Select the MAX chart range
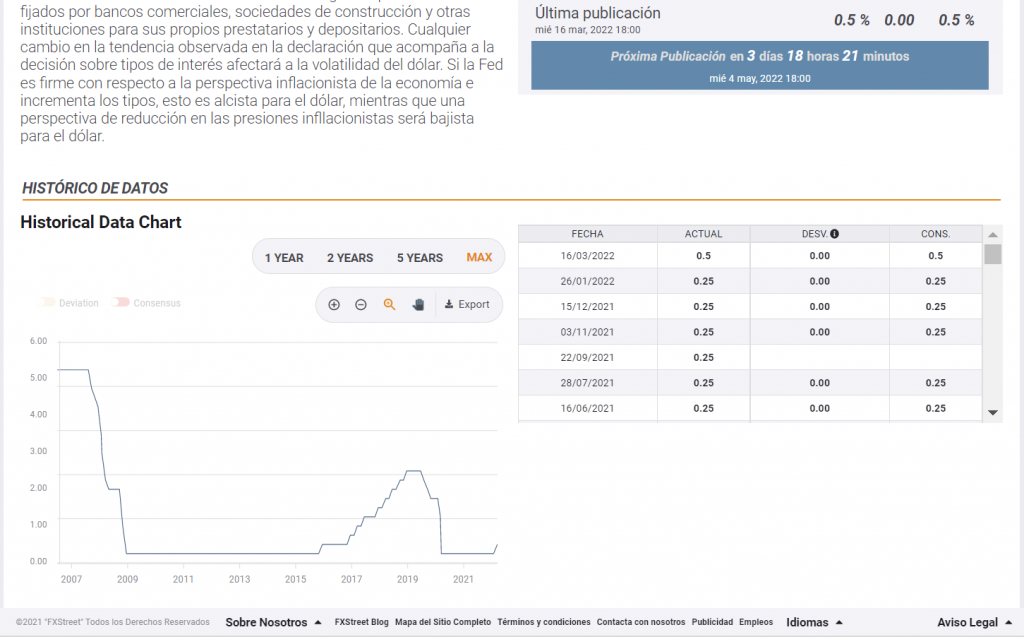Image resolution: width=1024 pixels, height=637 pixels. click(x=479, y=258)
